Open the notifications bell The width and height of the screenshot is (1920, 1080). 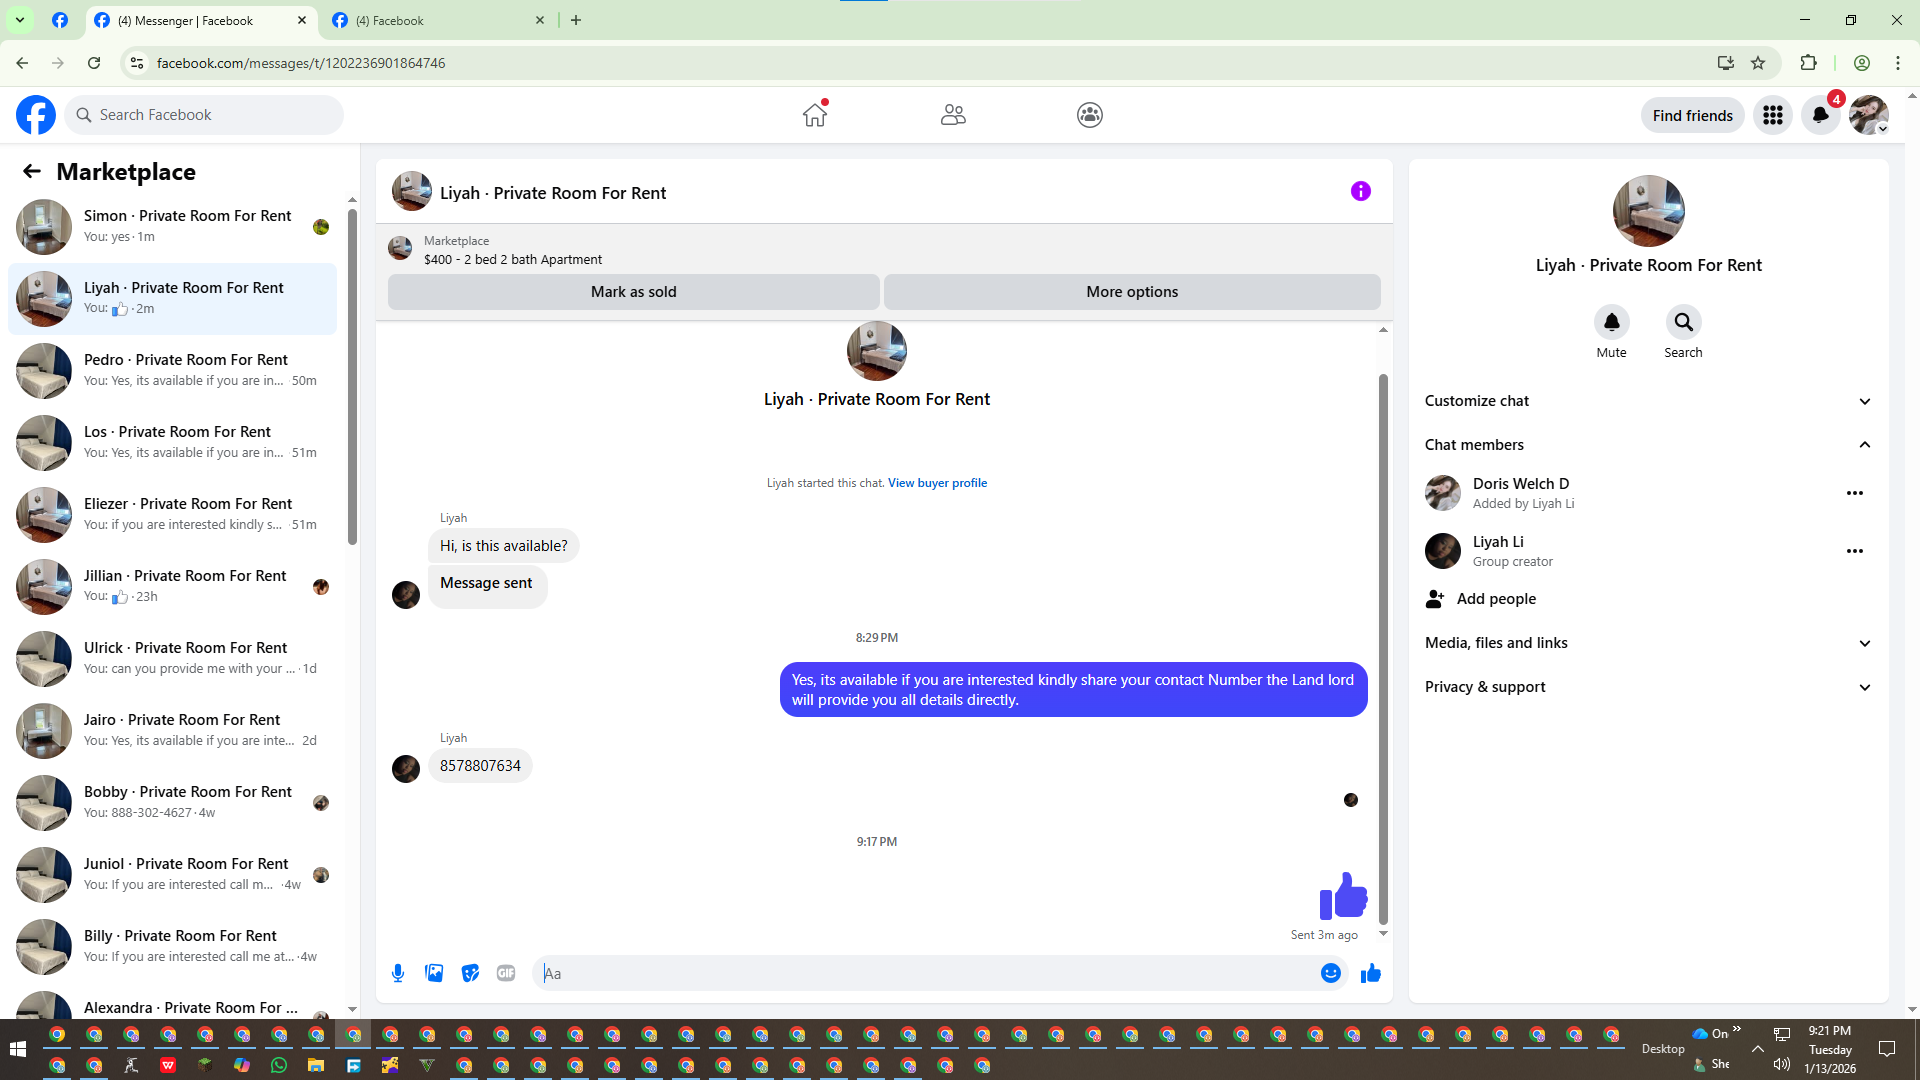(1820, 115)
